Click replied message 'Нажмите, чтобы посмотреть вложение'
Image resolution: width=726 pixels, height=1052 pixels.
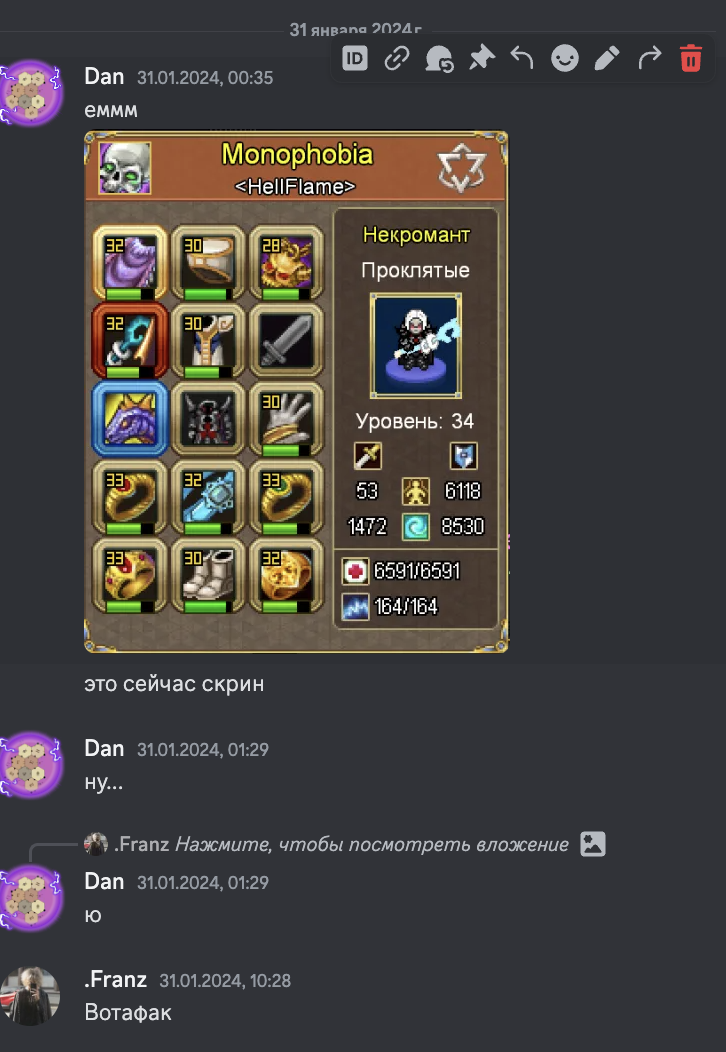tap(372, 844)
